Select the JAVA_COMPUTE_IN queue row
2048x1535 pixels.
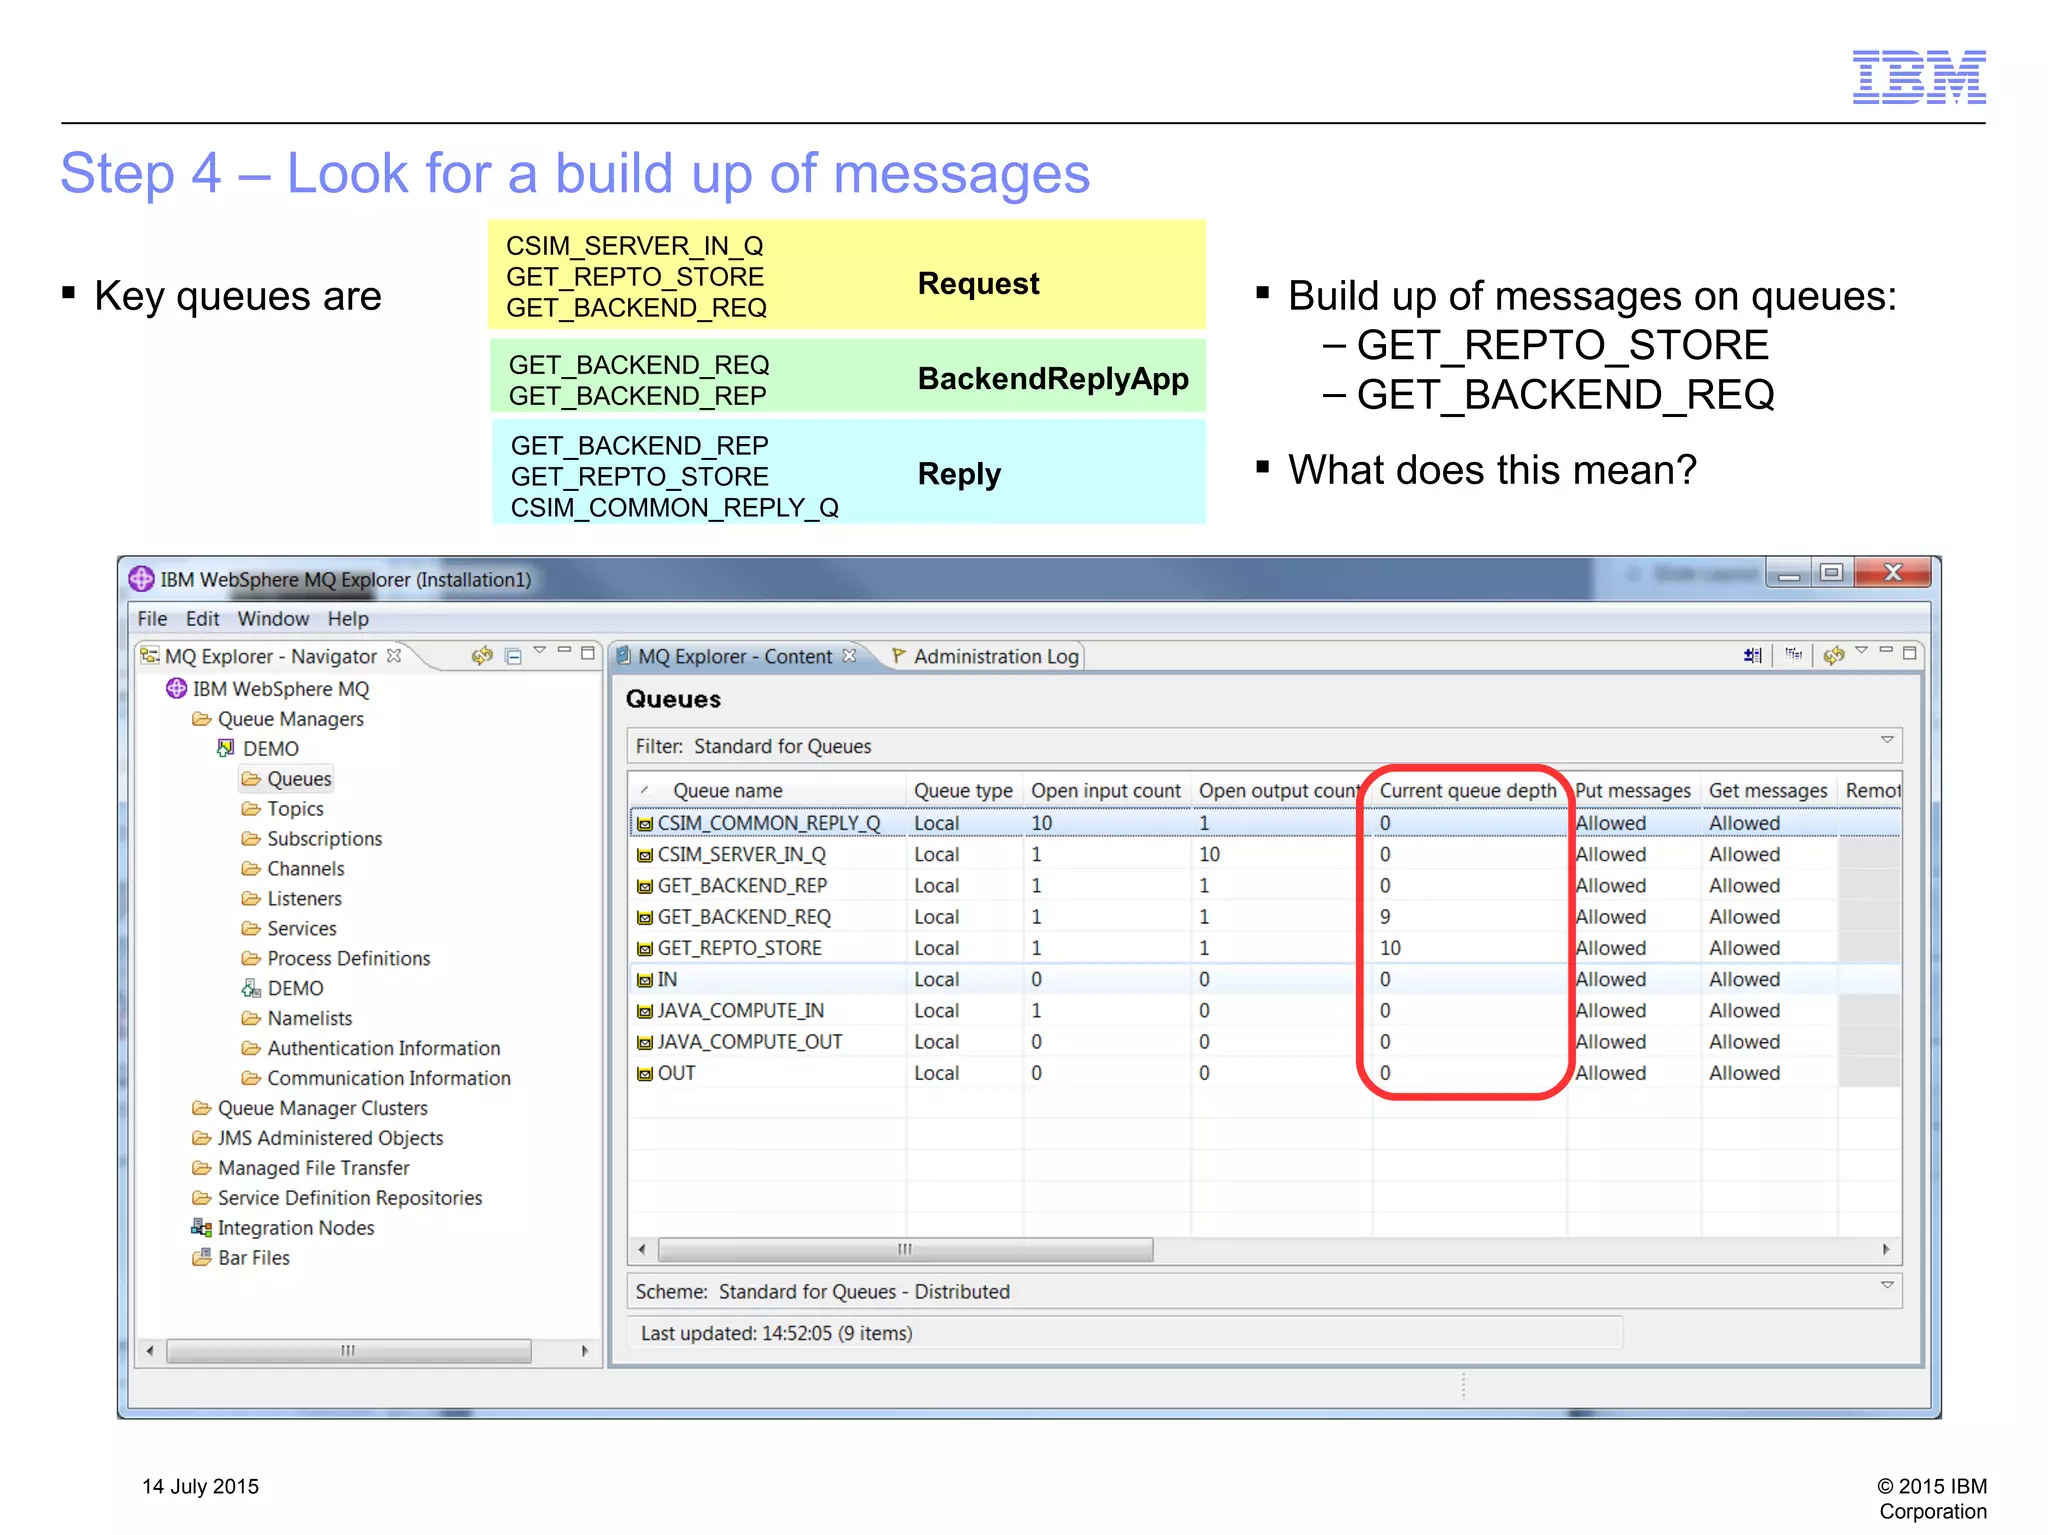click(x=1265, y=1010)
